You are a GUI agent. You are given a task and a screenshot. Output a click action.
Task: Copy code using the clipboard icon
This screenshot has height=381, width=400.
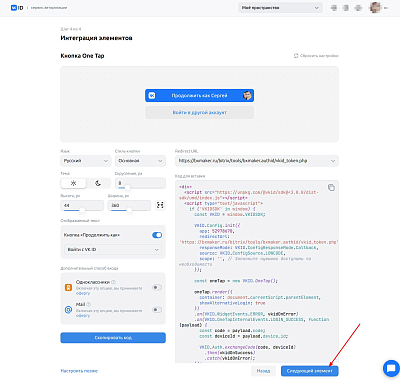[x=331, y=187]
